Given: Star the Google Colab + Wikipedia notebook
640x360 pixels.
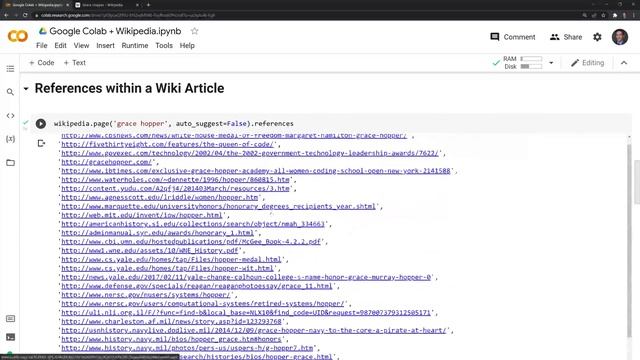Looking at the screenshot, I should pos(195,31).
